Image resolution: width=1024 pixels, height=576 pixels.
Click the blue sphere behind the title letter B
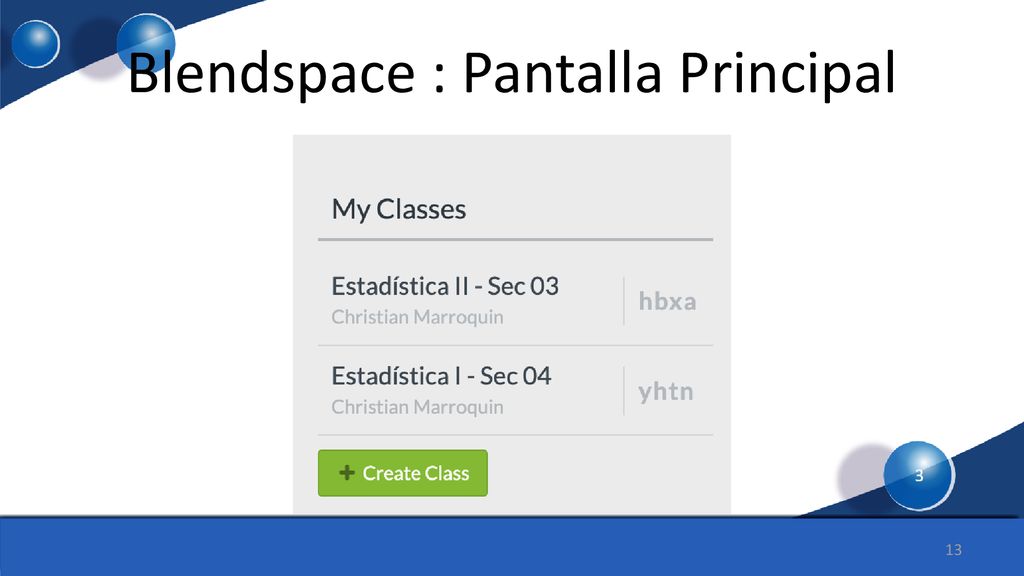[146, 42]
